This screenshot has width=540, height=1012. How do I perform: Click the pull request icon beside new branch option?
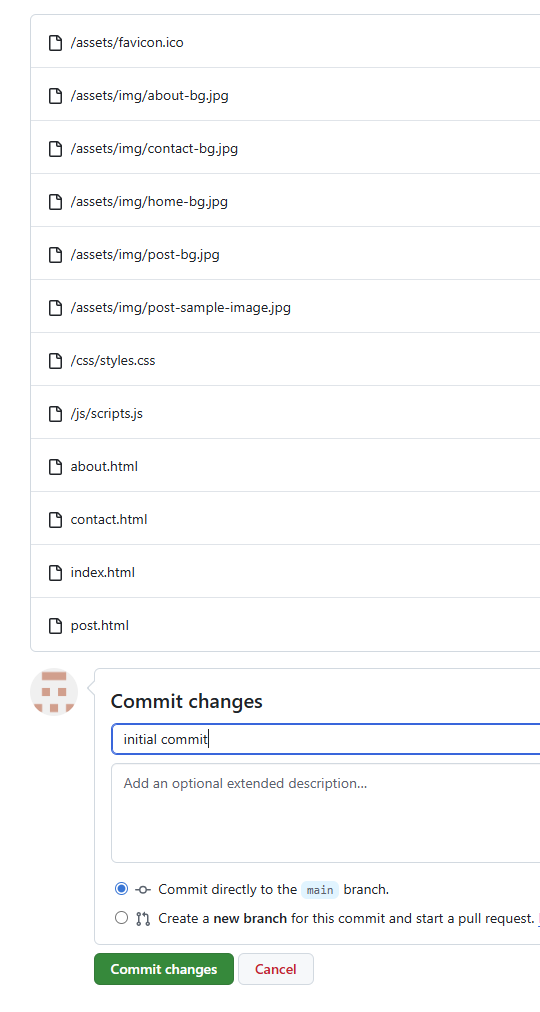pos(143,918)
